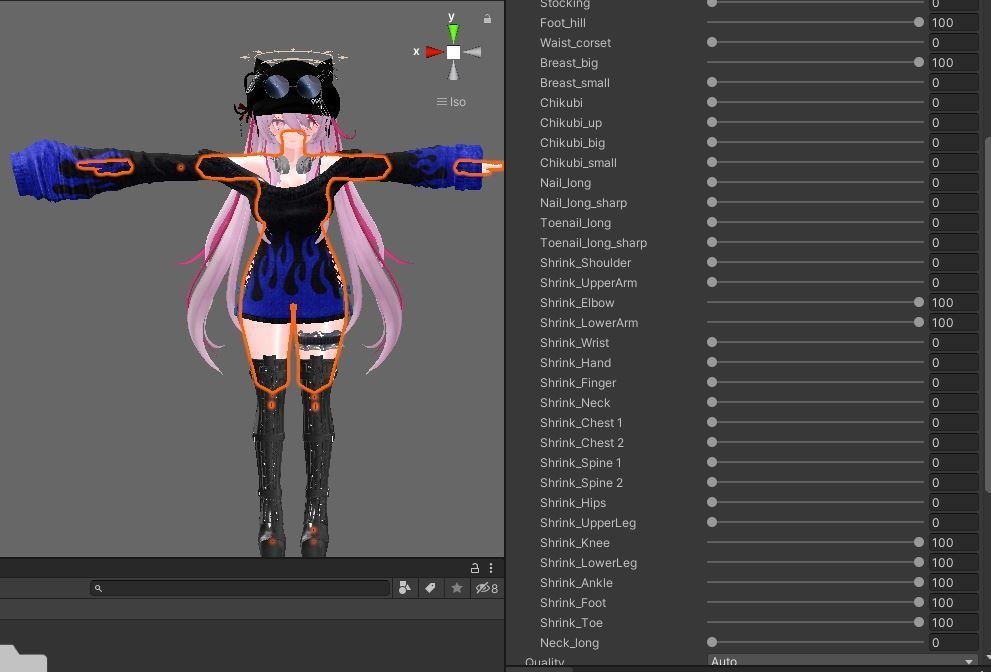Click the favorites star icon
Viewport: 991px width, 672px height.
pos(456,588)
